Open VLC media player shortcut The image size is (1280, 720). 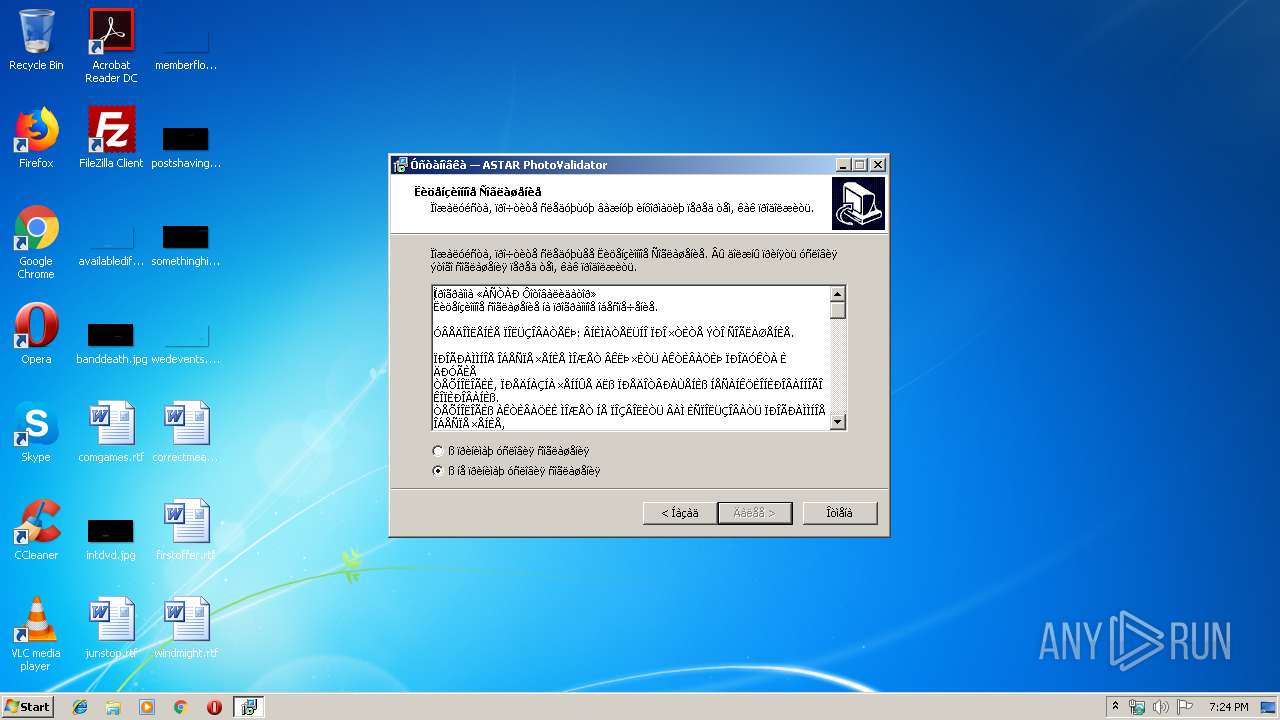(36, 634)
